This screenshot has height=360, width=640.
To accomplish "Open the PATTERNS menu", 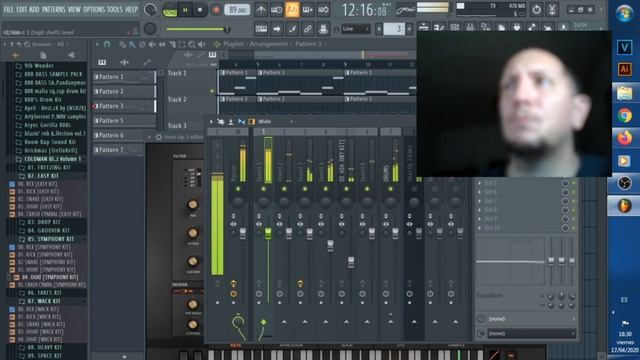I will [x=54, y=9].
